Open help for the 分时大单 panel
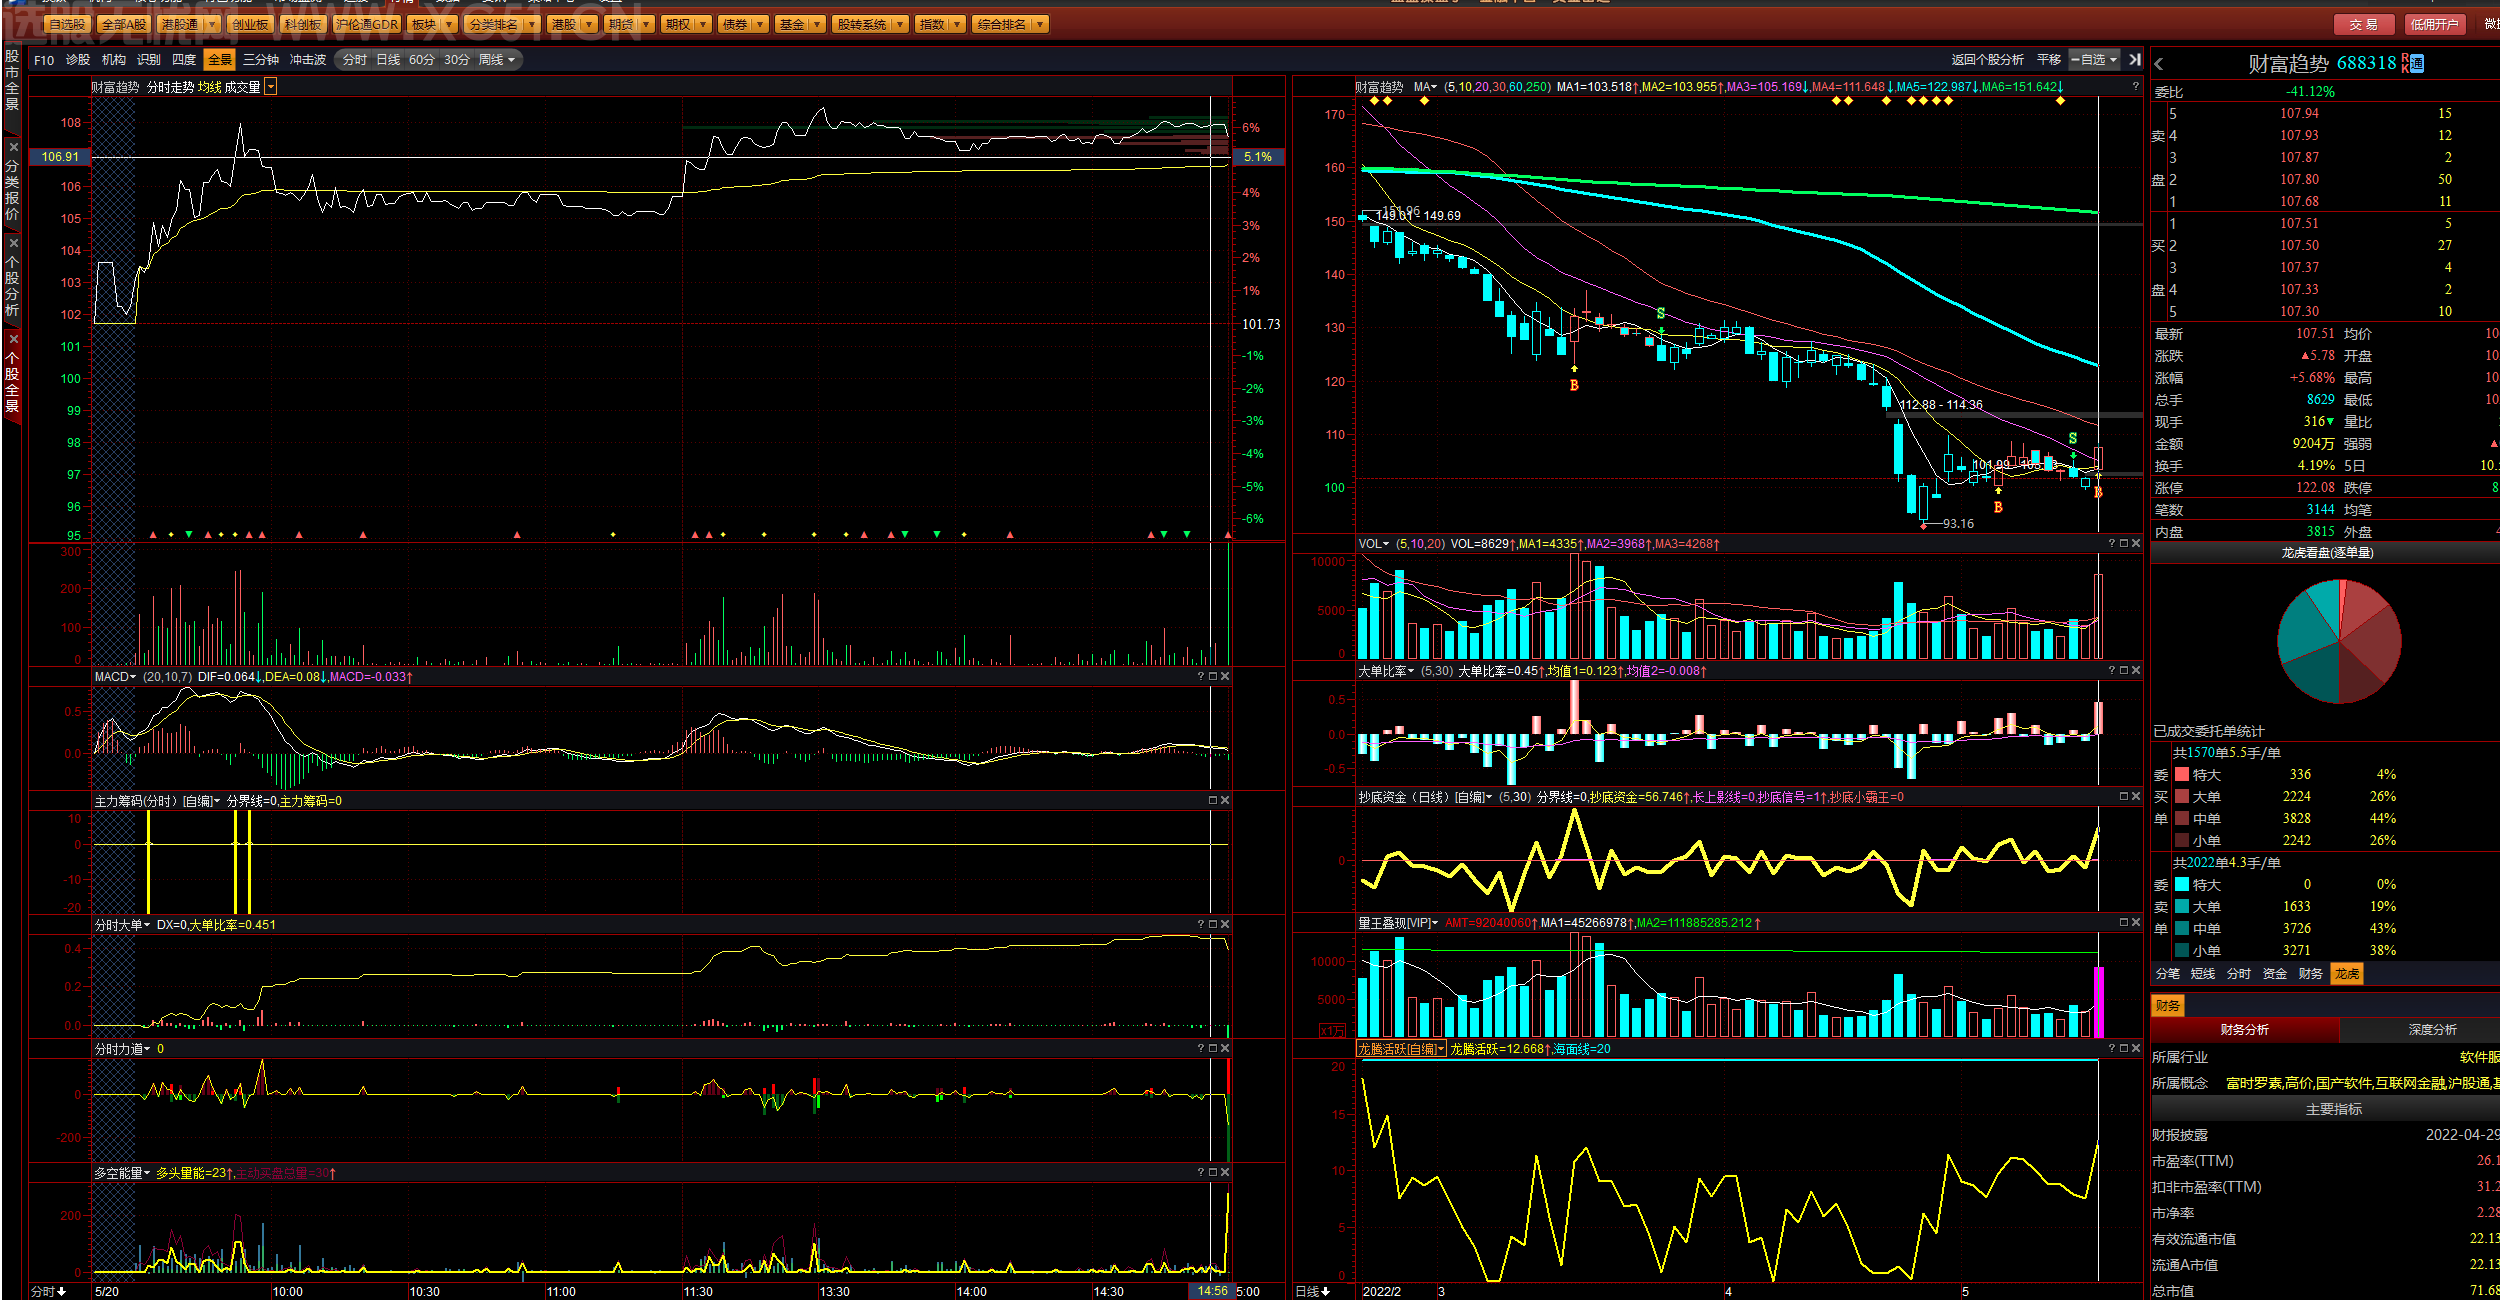Viewport: 2500px width, 1300px height. (1201, 925)
